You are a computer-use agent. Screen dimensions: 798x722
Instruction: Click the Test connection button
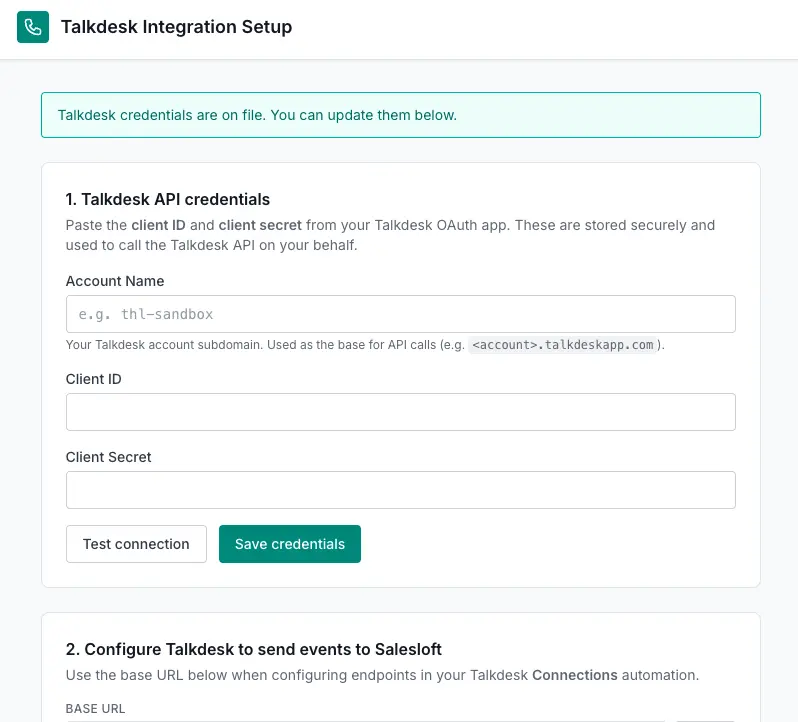pyautogui.click(x=136, y=544)
